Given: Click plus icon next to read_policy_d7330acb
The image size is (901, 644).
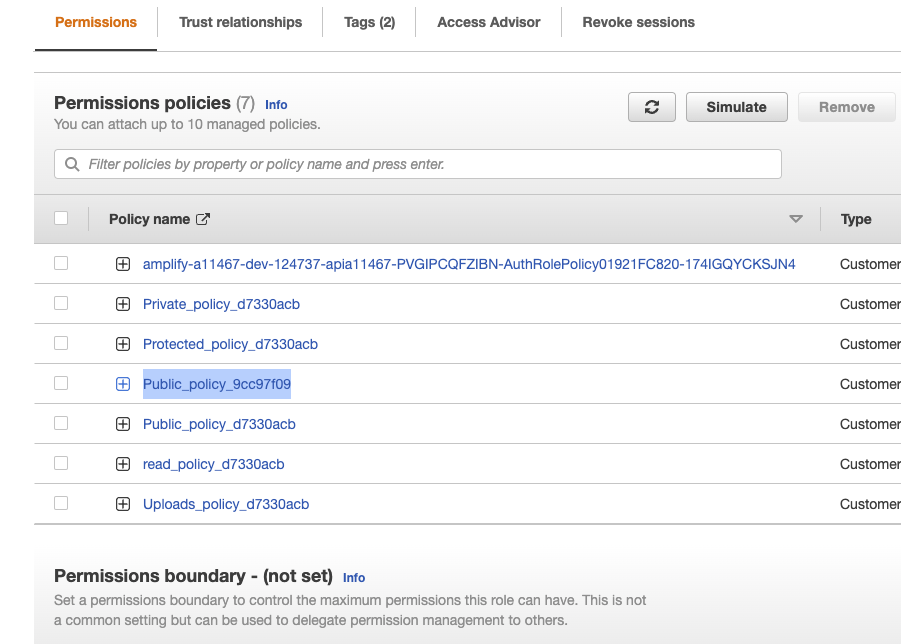Looking at the screenshot, I should click(x=123, y=464).
